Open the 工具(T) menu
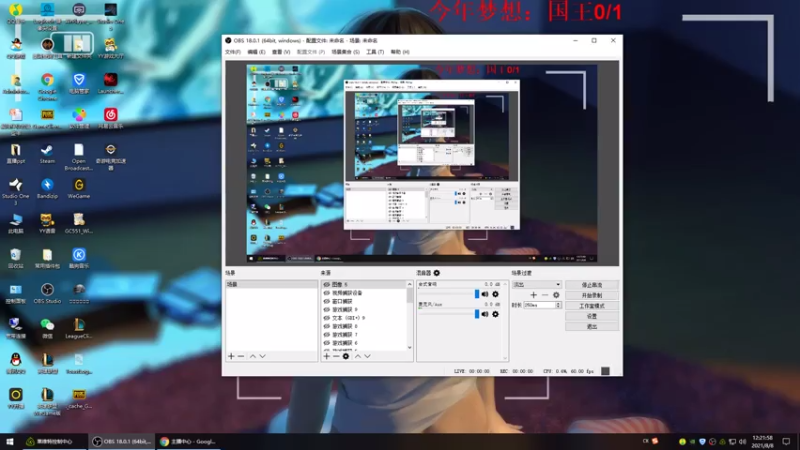 coord(374,52)
